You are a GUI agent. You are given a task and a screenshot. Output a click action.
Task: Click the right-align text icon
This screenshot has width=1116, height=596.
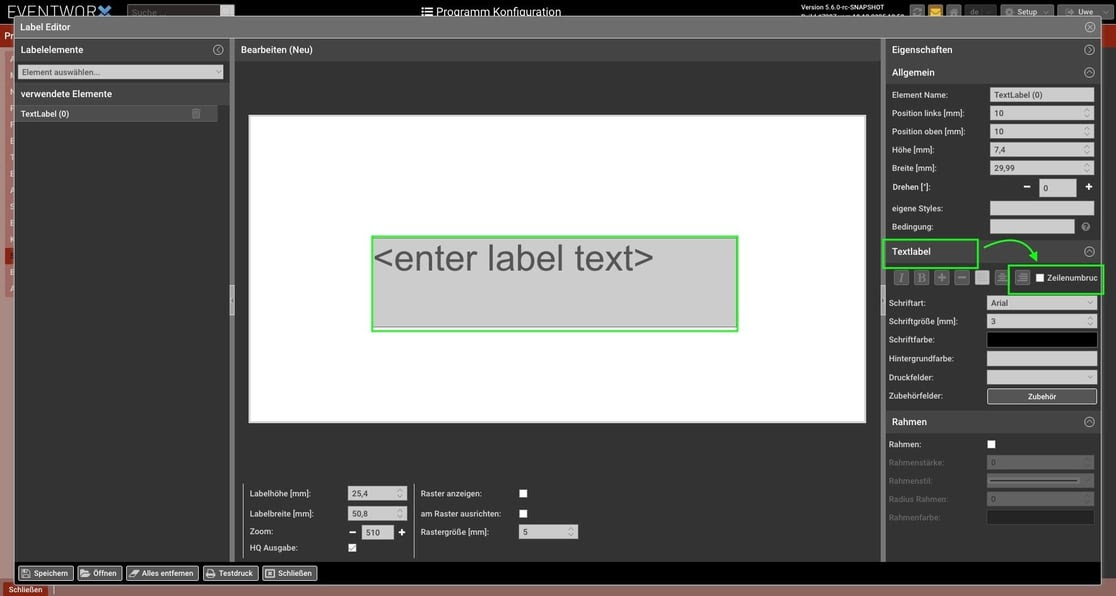1022,278
